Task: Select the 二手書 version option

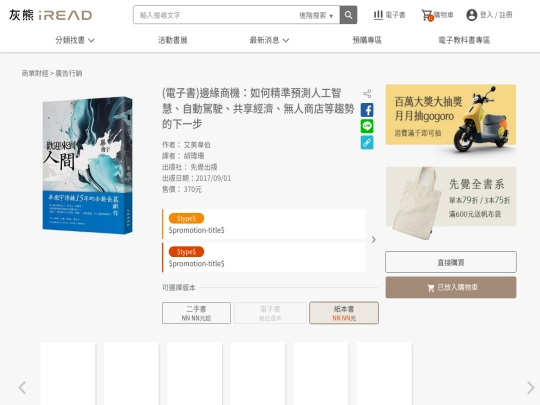Action: click(x=196, y=313)
